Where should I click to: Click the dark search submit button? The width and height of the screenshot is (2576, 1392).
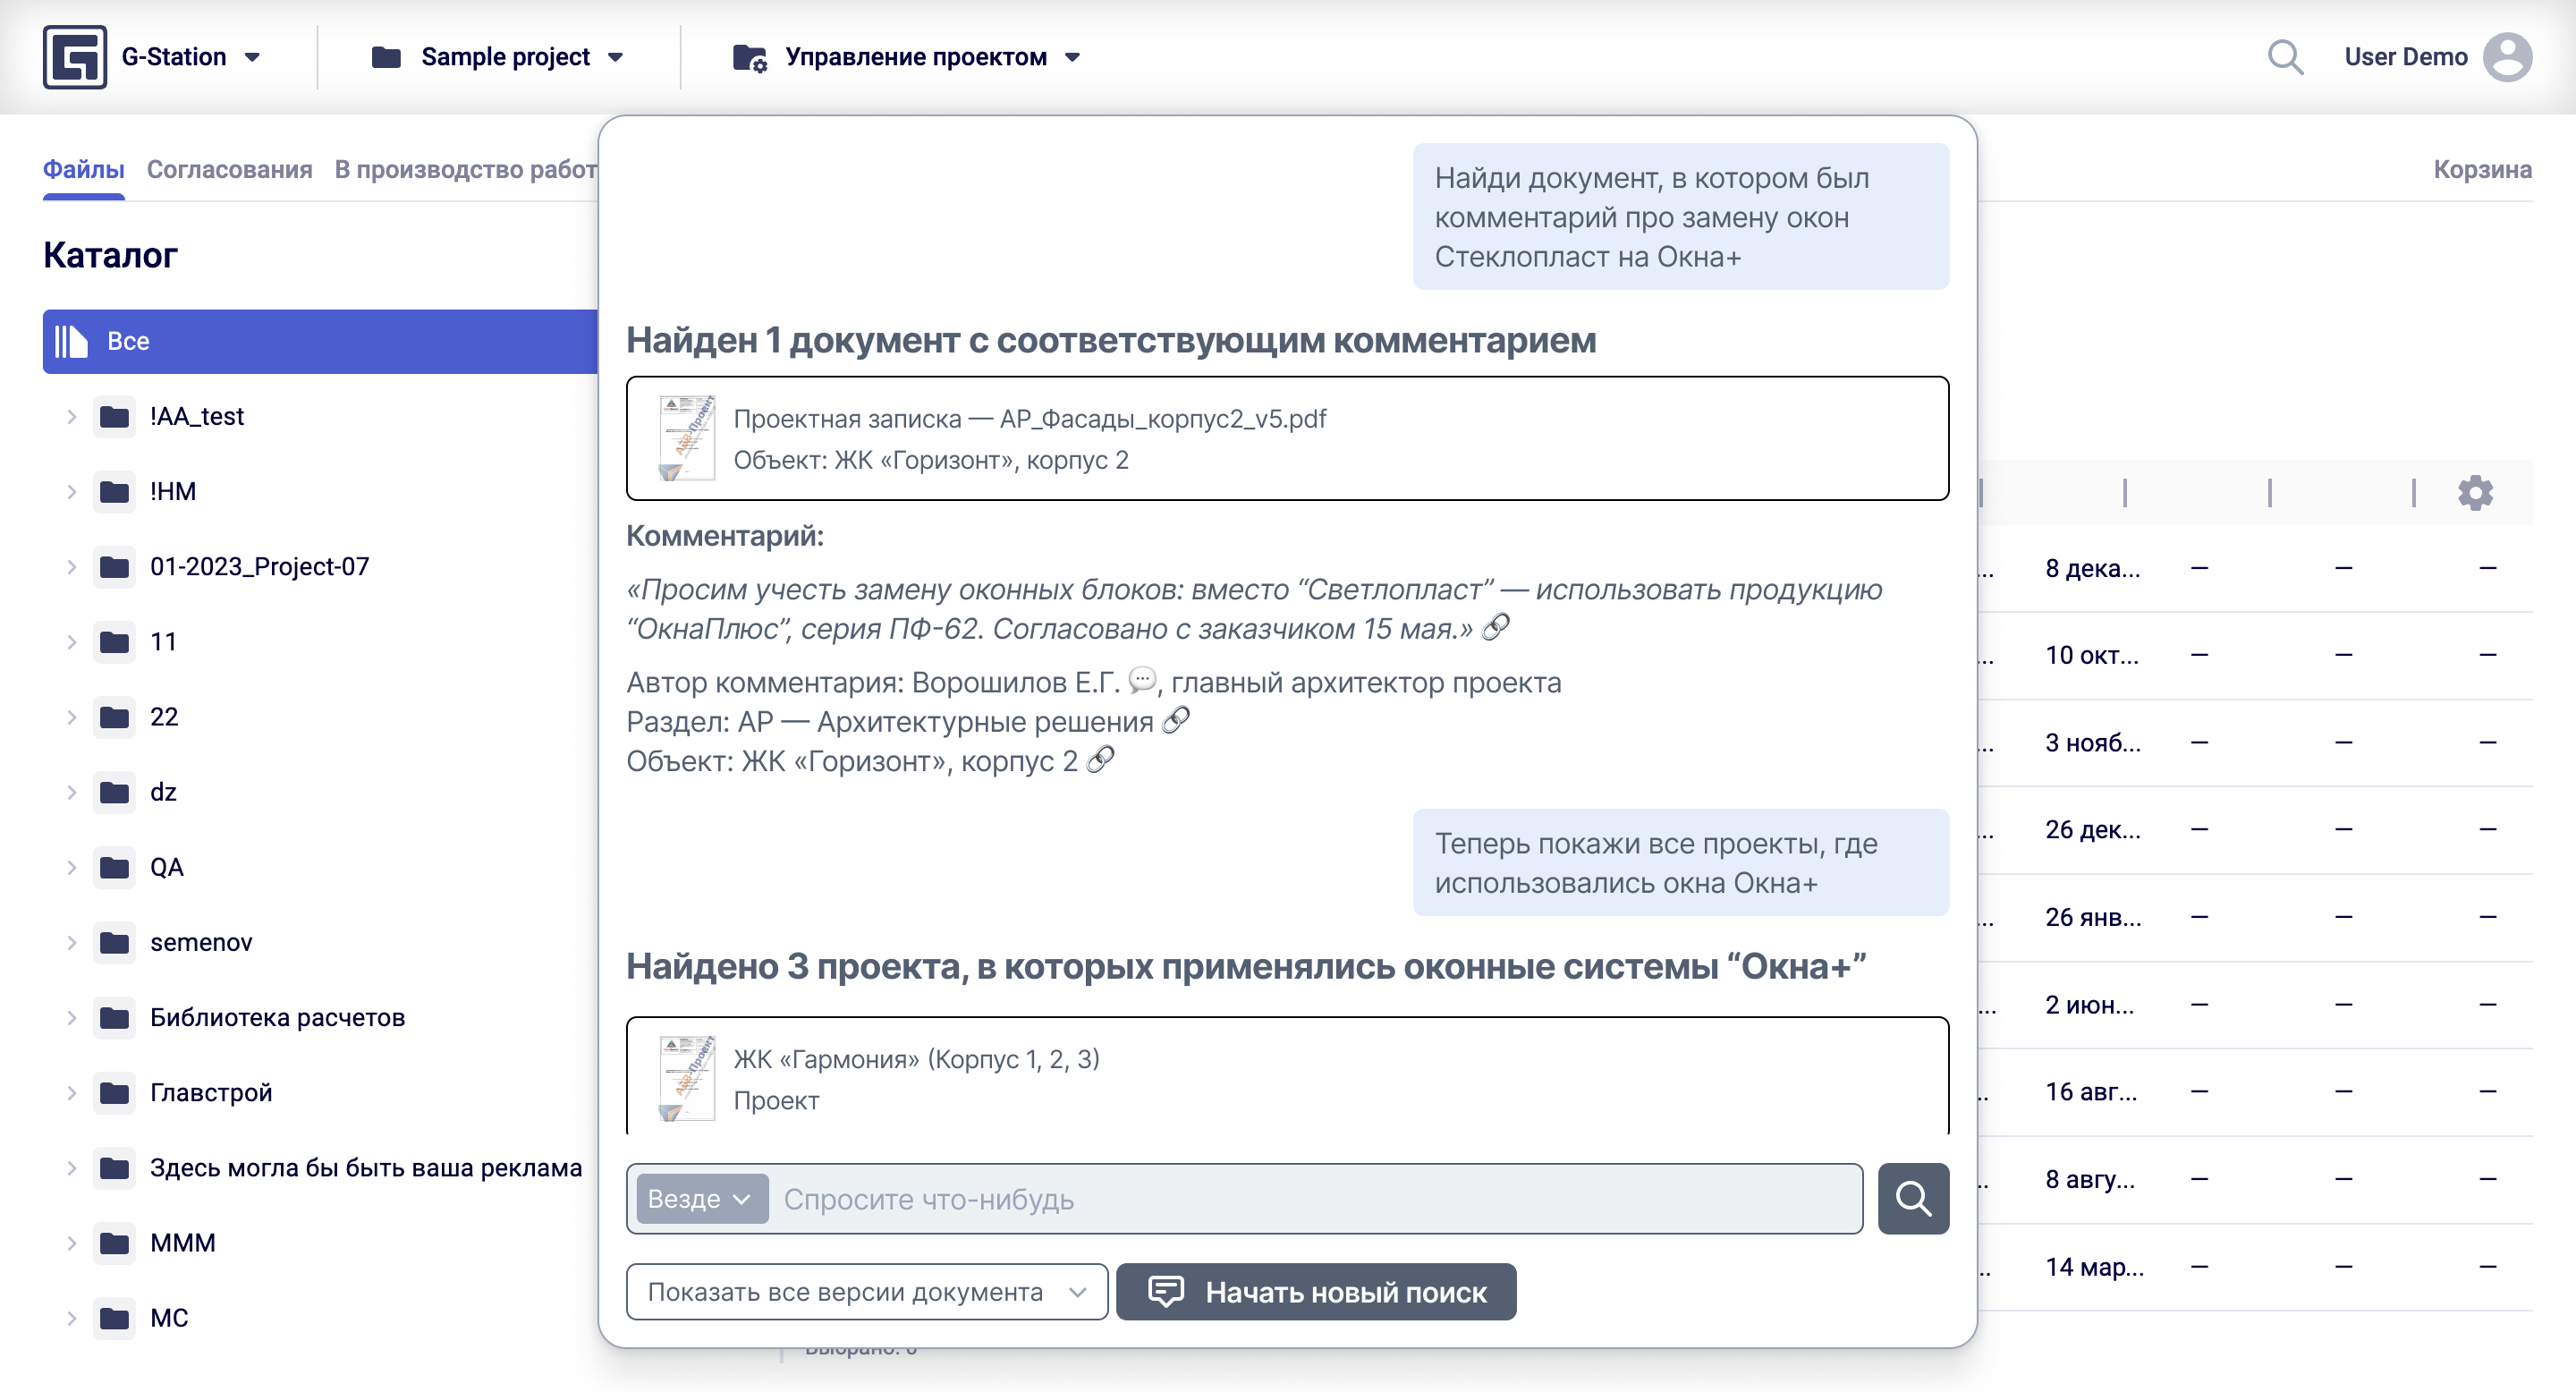[x=1912, y=1198]
